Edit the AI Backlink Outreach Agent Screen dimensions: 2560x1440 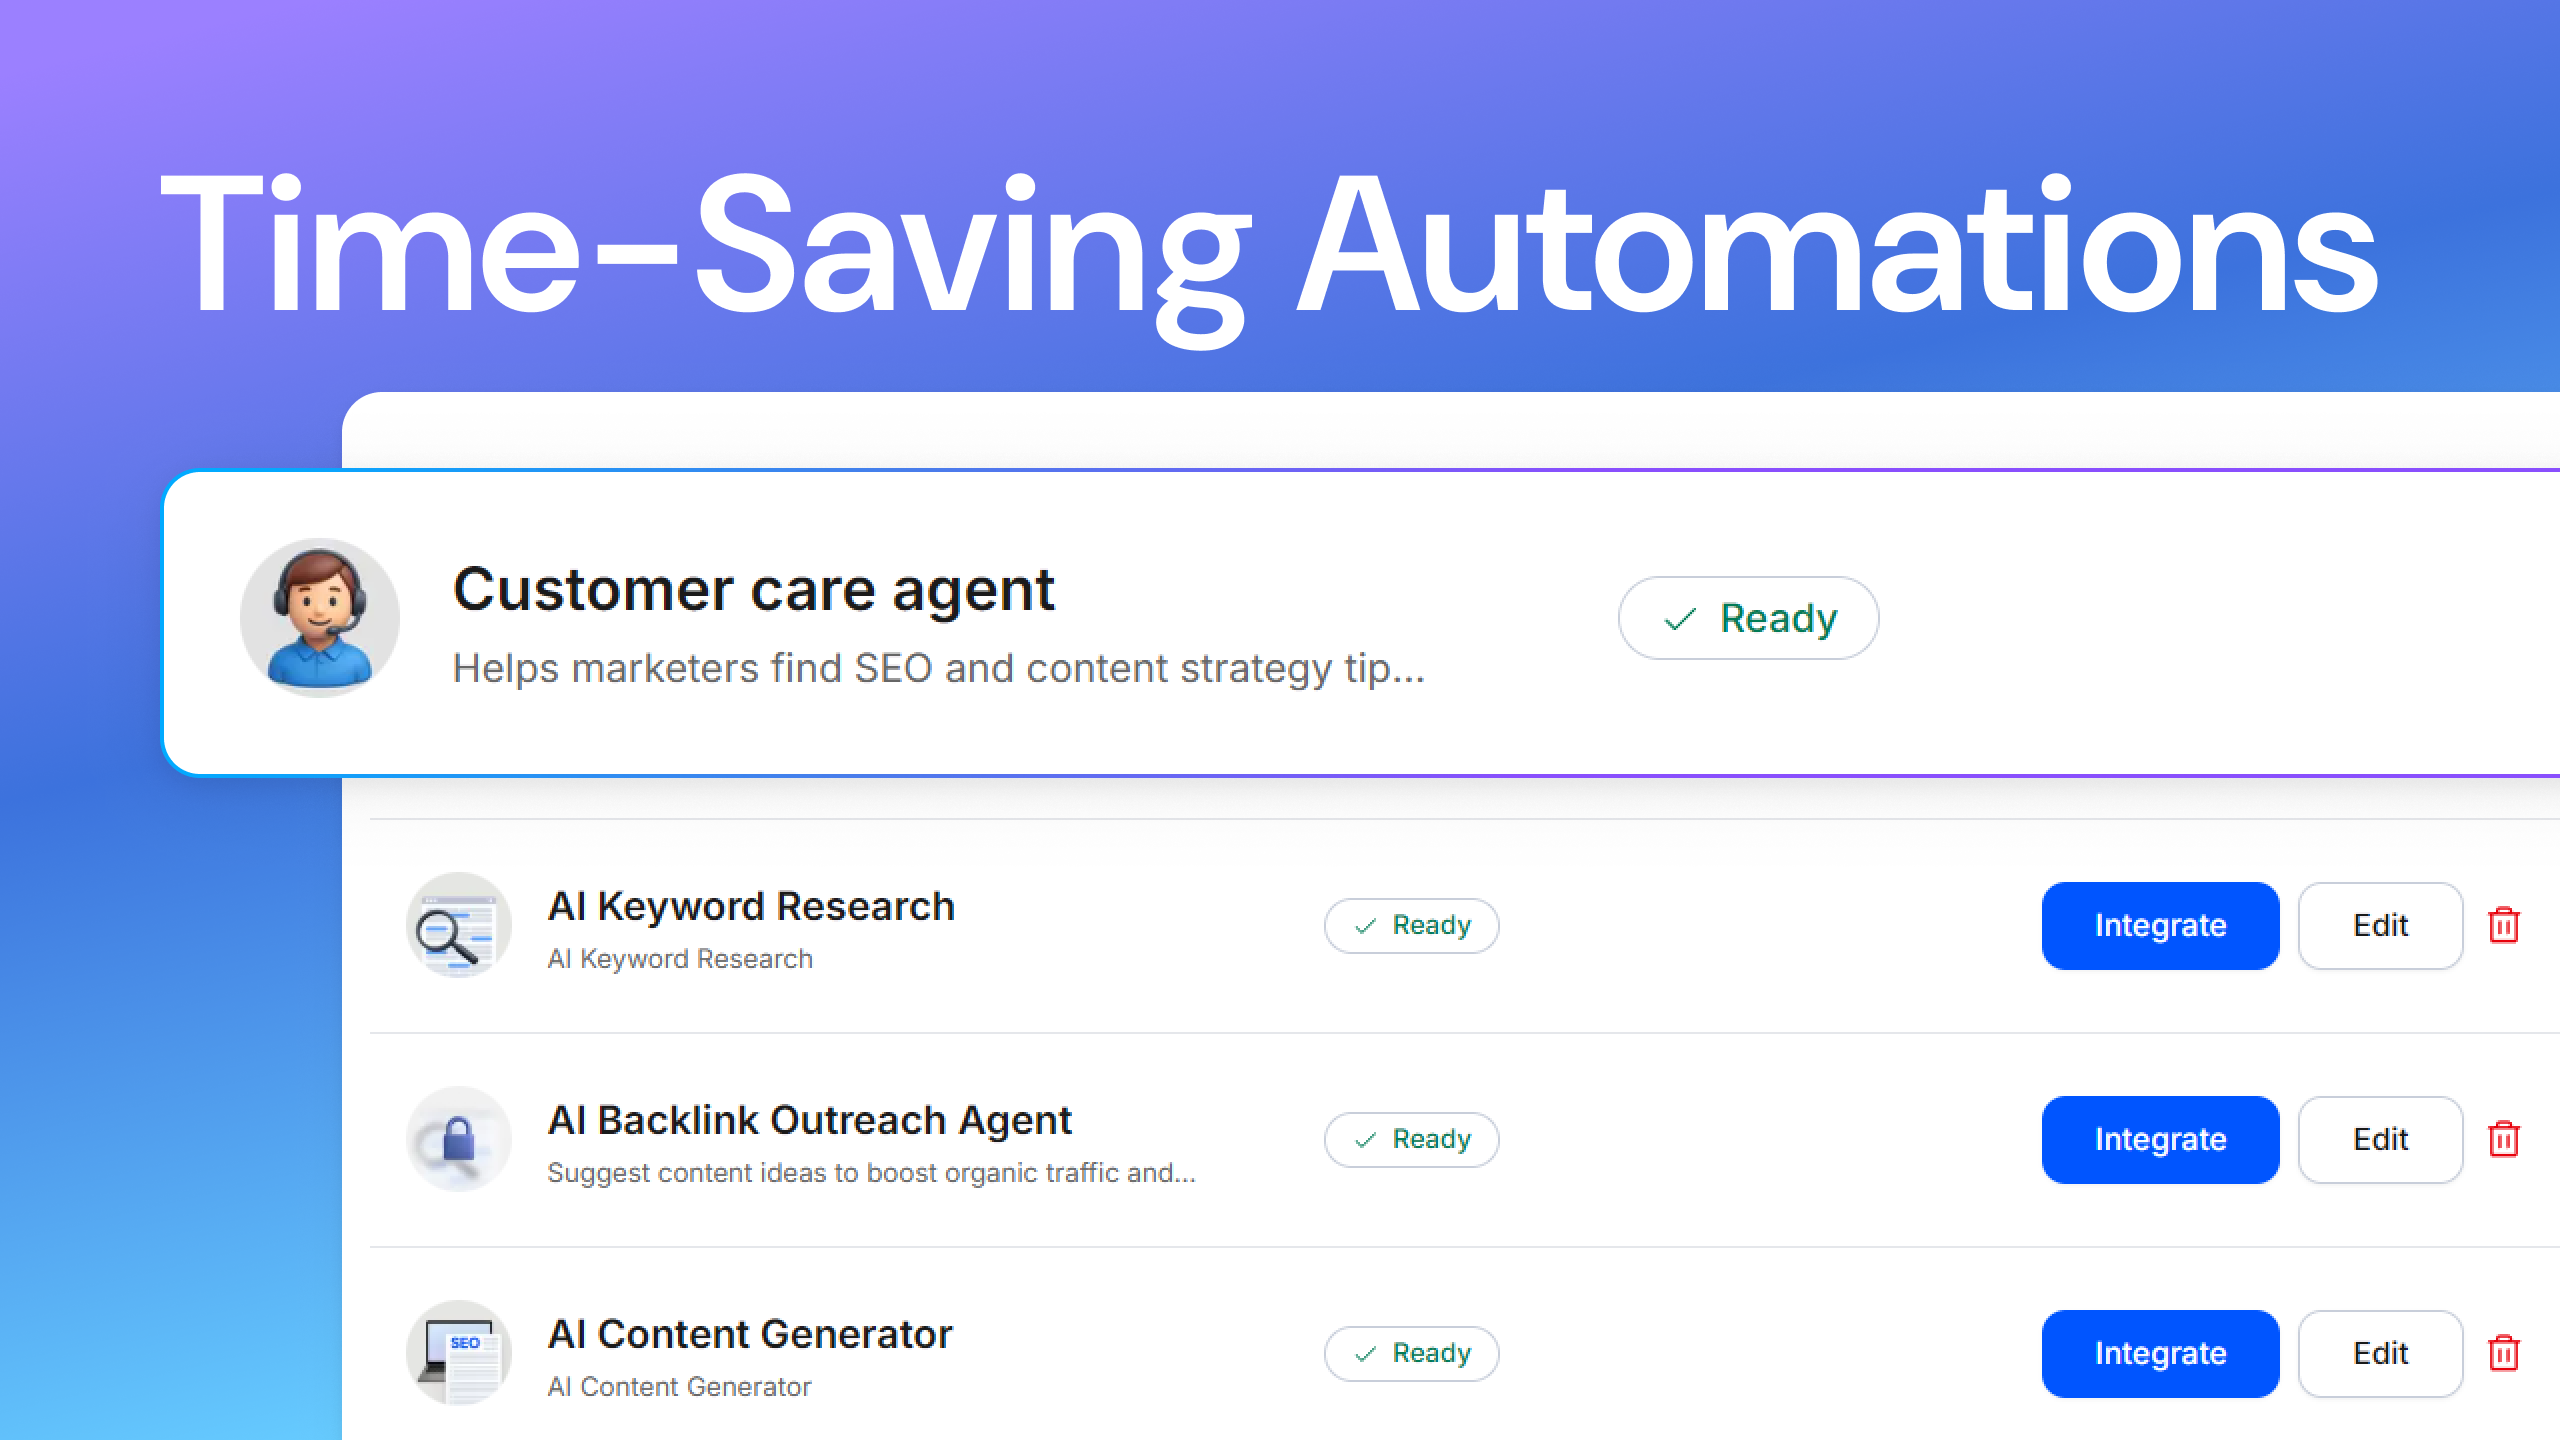pyautogui.click(x=2381, y=1140)
